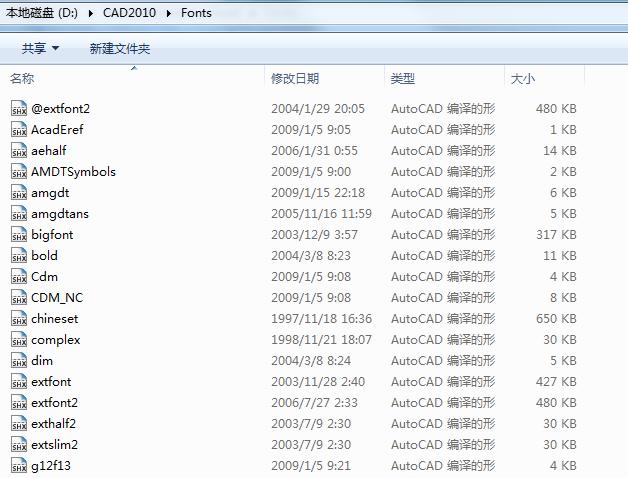This screenshot has height=478, width=628.
Task: Select file name dim
Action: [x=42, y=361]
